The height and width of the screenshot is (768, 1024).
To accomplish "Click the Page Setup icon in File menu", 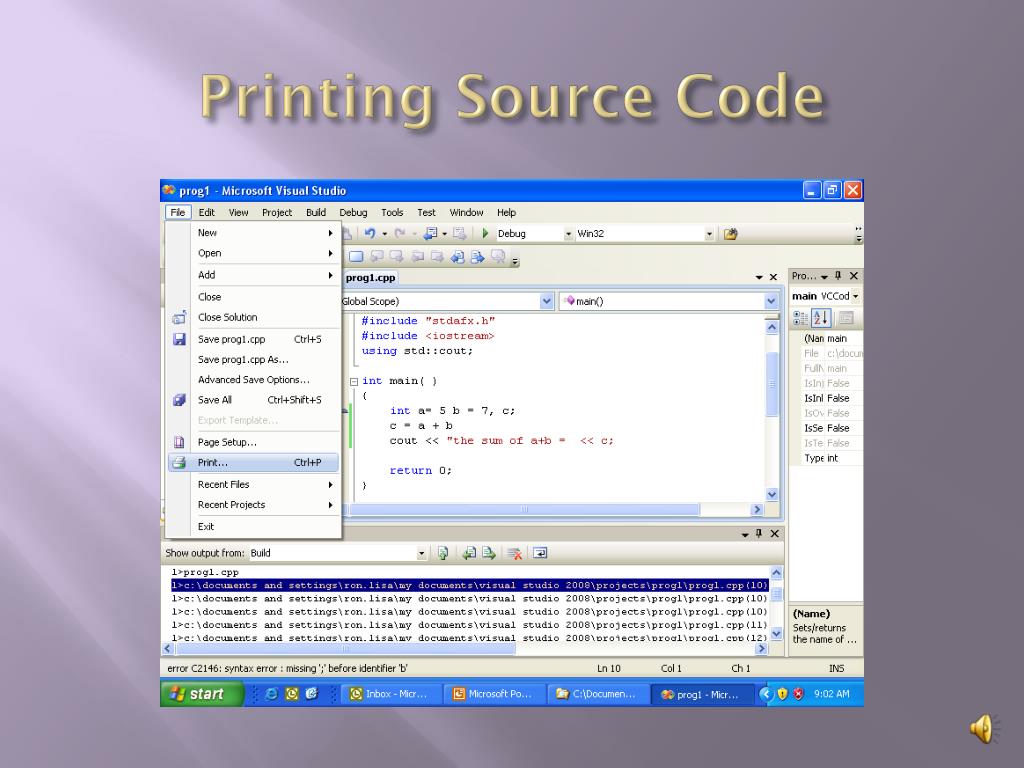I will point(179,442).
